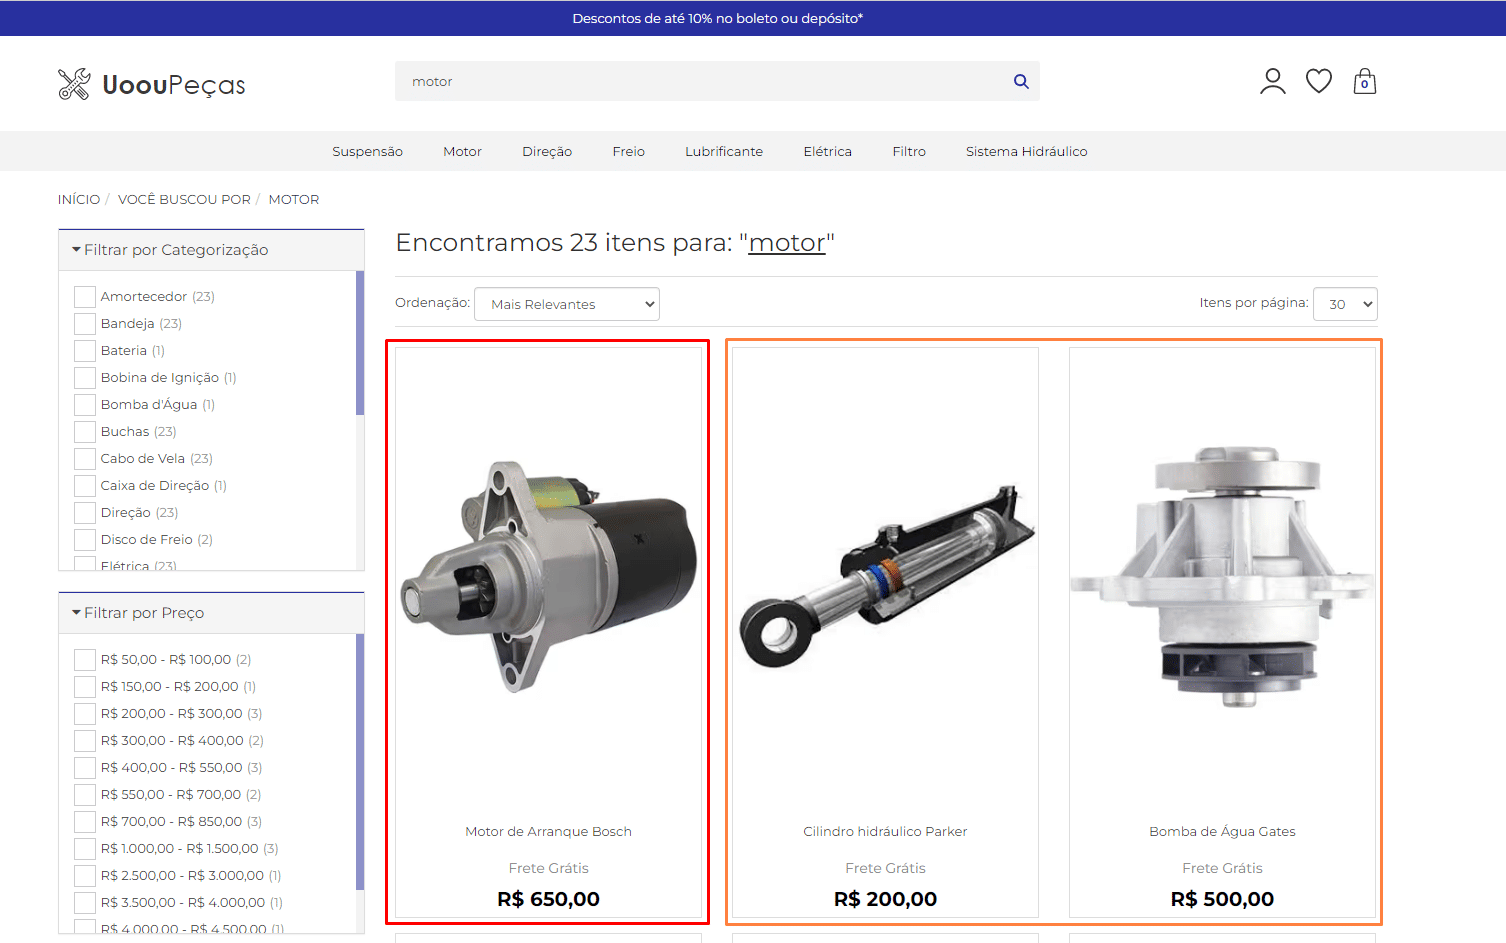Screen dimensions: 1506x943
Task: Open the Ordenação Mais Relevantes dropdown
Action: [566, 304]
